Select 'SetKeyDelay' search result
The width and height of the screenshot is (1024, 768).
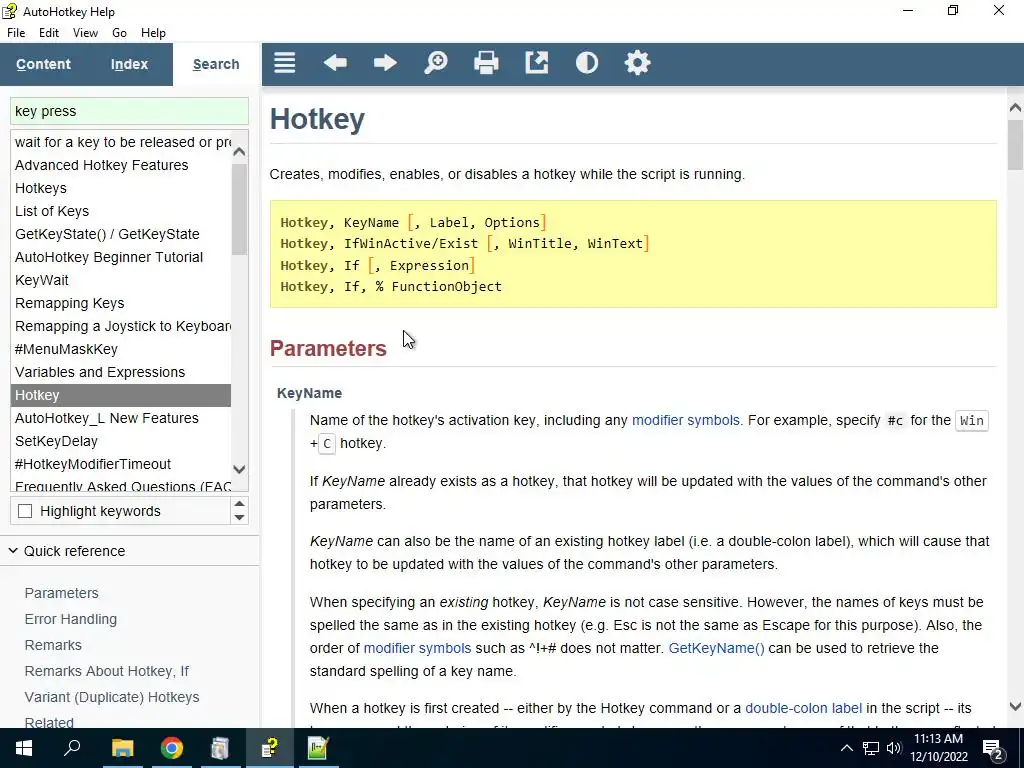click(121, 441)
